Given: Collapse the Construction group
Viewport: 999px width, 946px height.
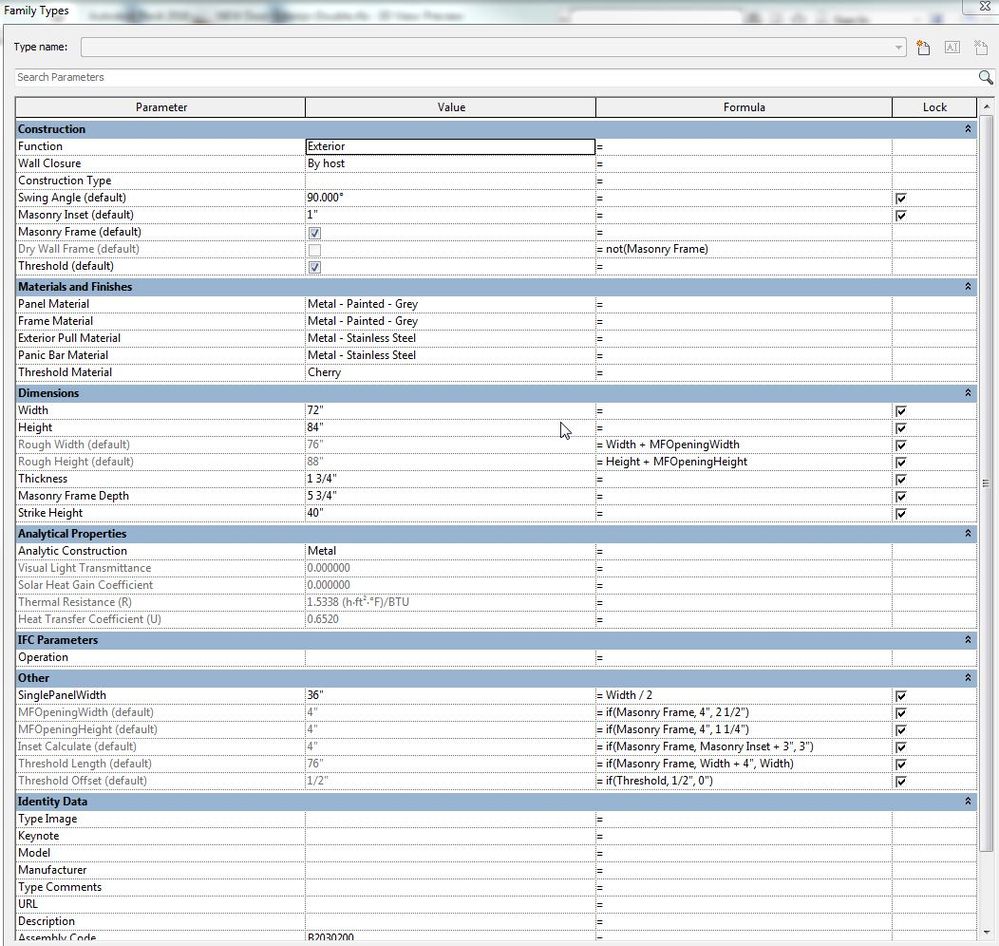Looking at the screenshot, I should point(968,129).
